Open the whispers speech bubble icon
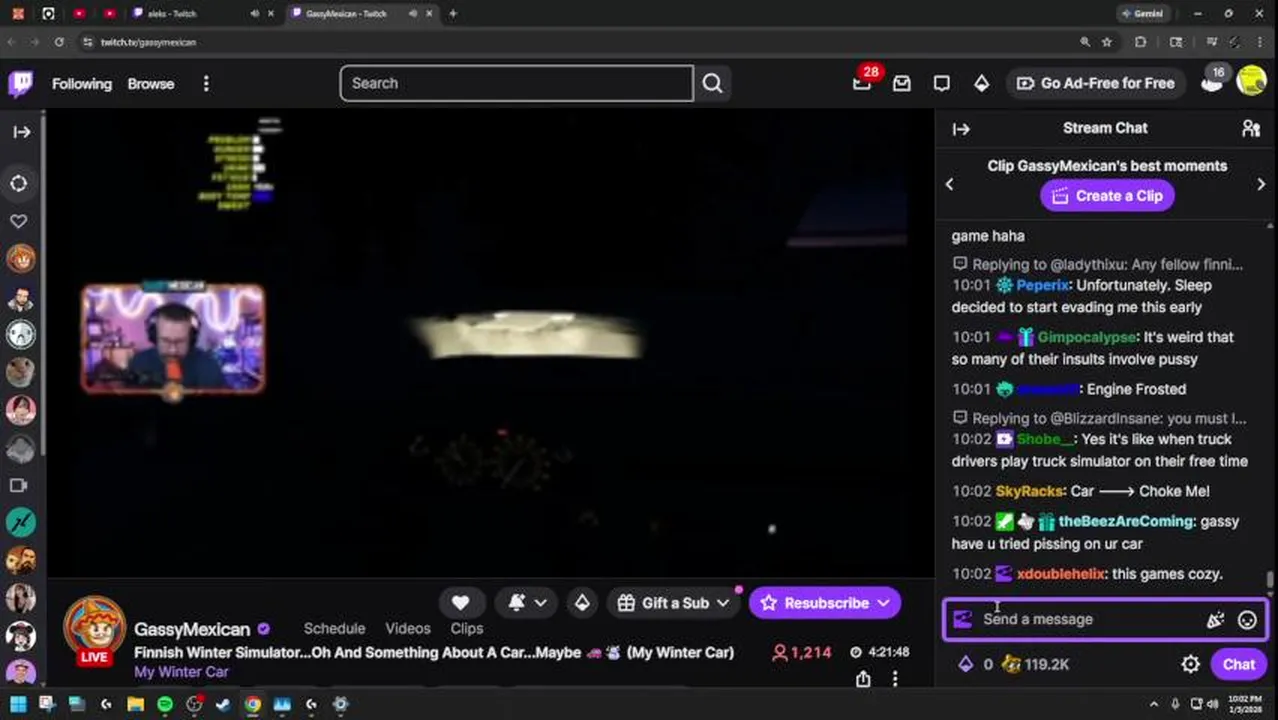1278x720 pixels. click(941, 84)
